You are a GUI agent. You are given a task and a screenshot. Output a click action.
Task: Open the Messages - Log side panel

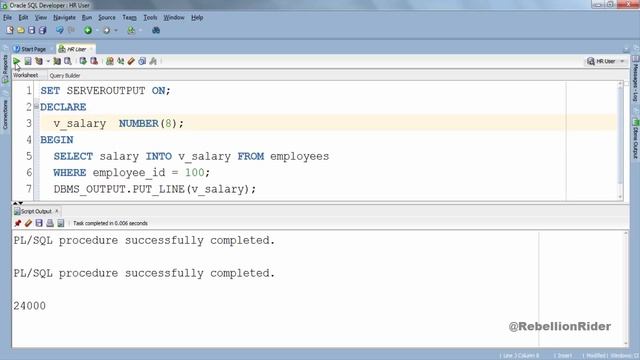click(636, 80)
